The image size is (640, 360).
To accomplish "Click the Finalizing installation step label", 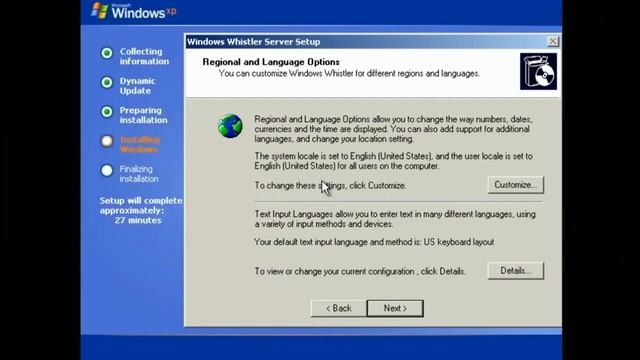I will 139,174.
